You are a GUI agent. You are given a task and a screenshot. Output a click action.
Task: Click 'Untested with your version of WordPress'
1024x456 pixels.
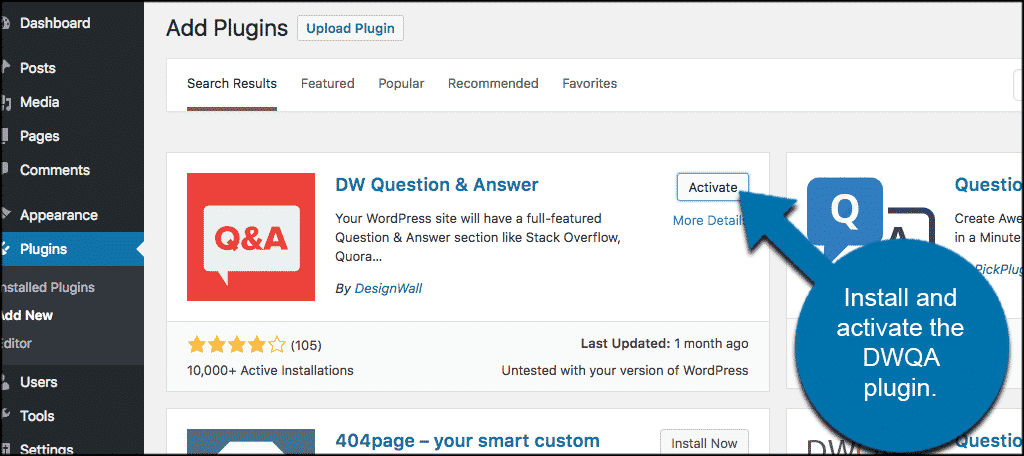pos(625,370)
